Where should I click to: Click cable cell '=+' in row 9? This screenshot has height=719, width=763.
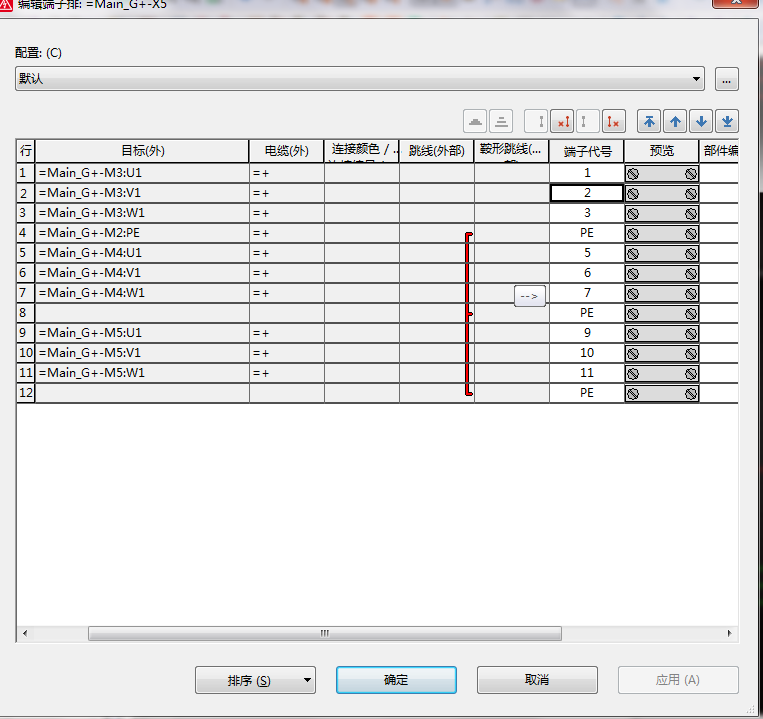[287, 333]
